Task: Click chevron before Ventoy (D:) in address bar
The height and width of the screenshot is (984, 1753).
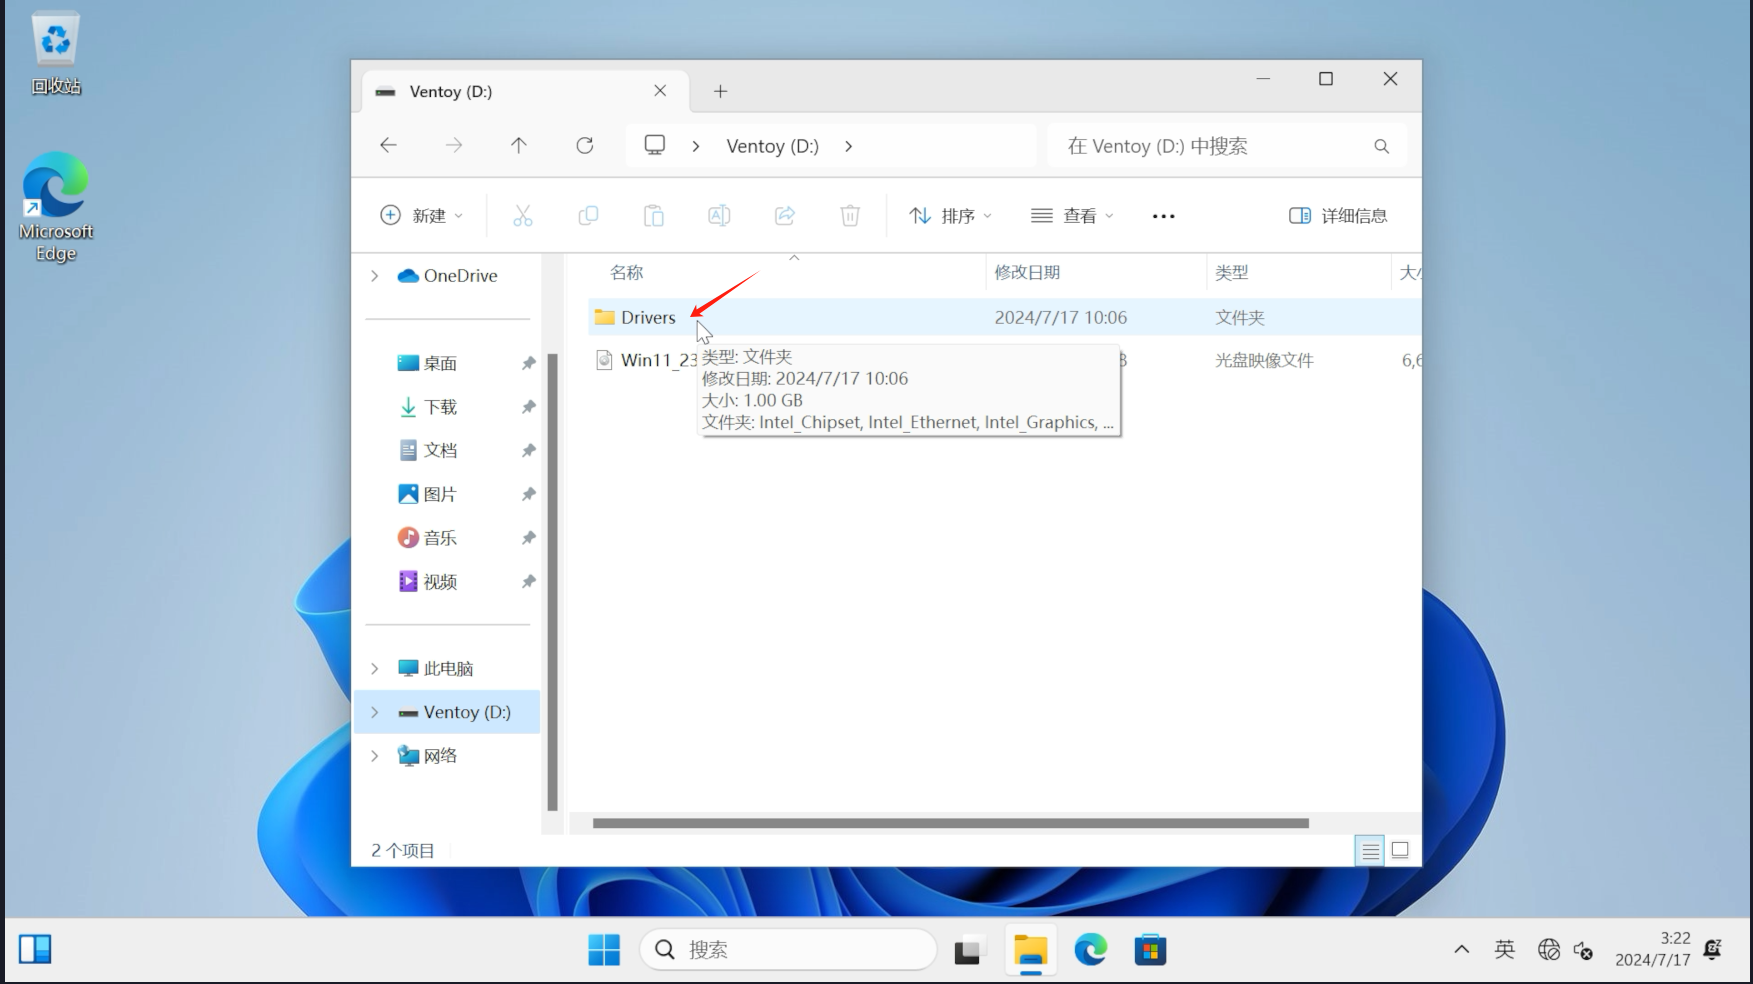Action: (696, 146)
